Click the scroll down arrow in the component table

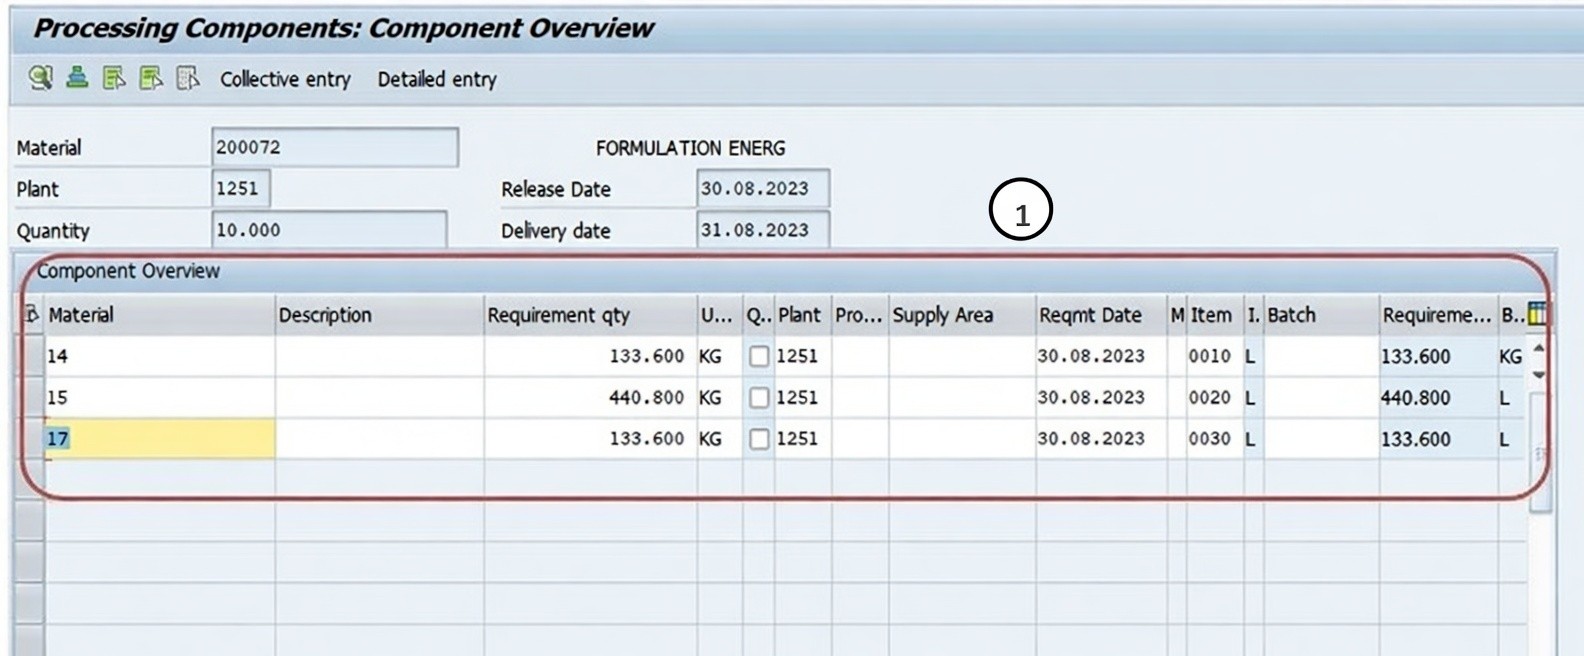click(x=1539, y=374)
